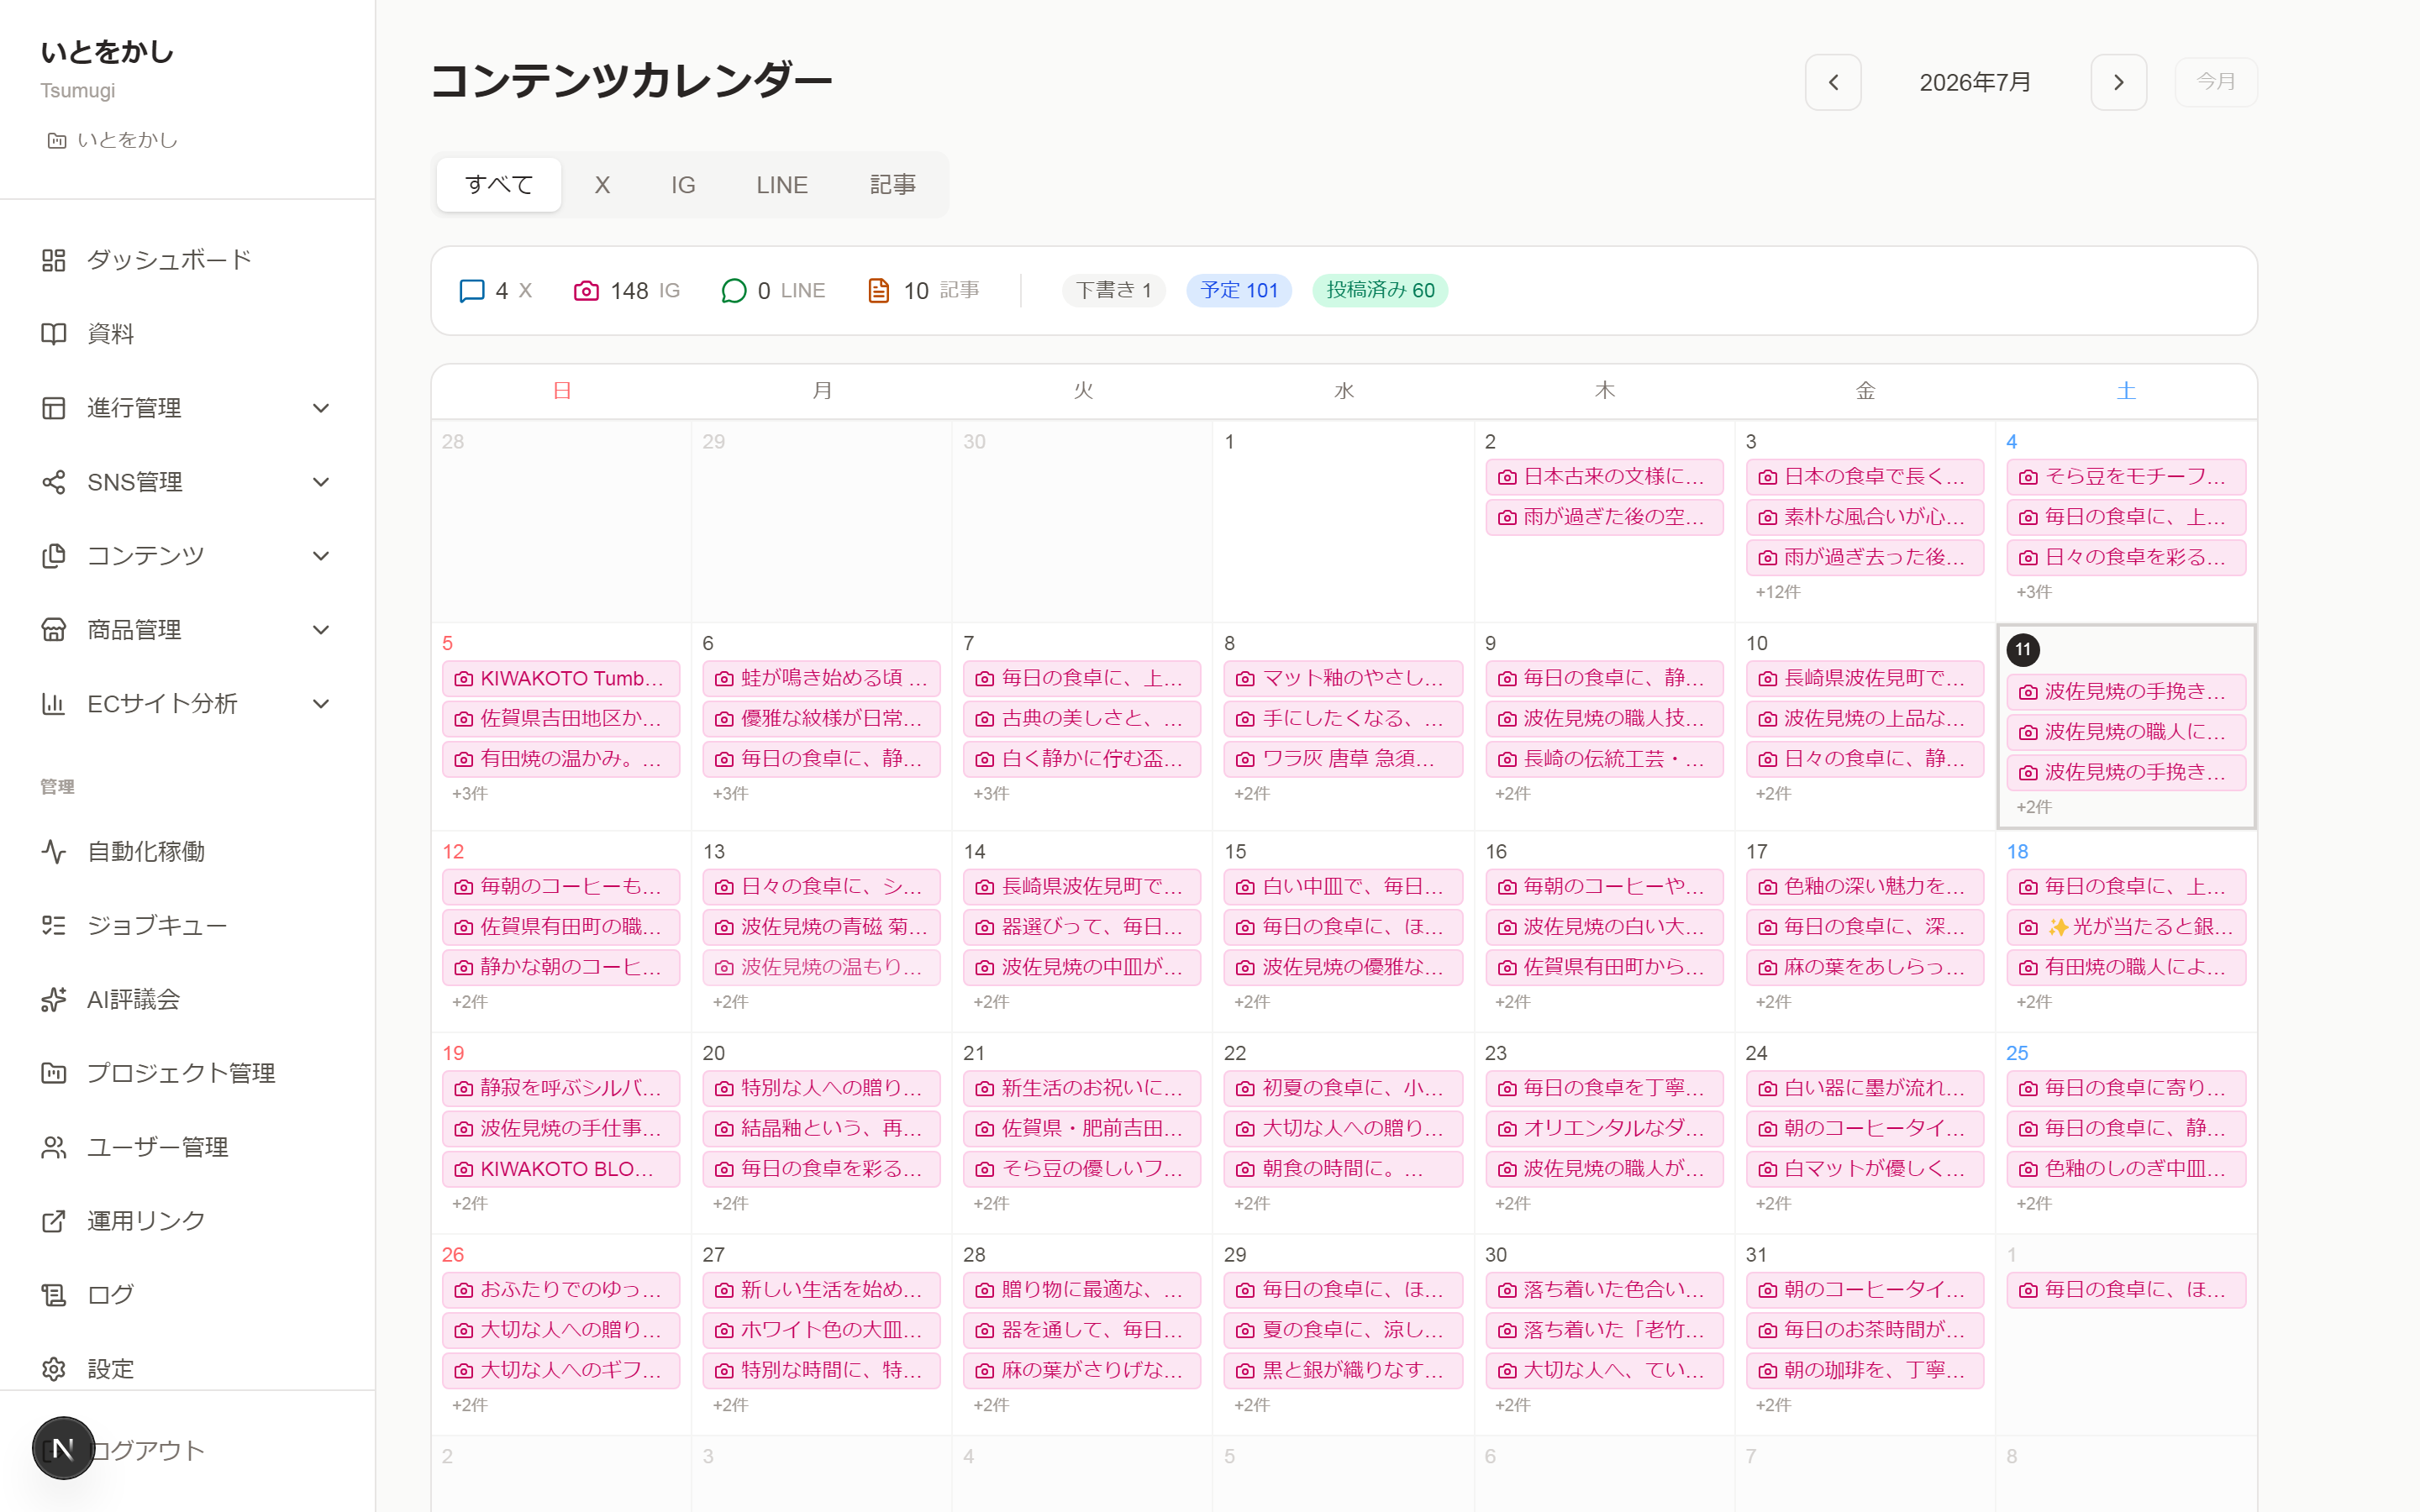Select the すべて filter tab
Viewport: 2420px width, 1512px height.
pyautogui.click(x=499, y=185)
